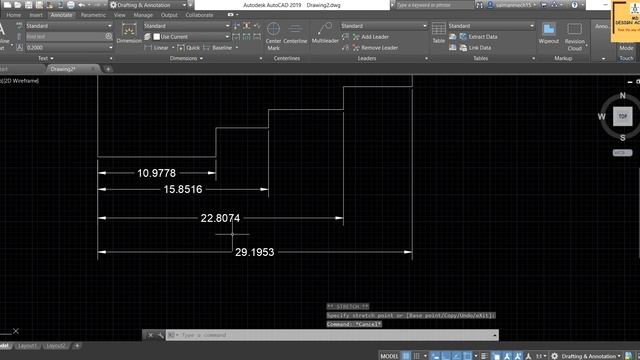Screen dimensions: 640x360
Task: Toggle the grid display in status bar
Action: pos(406,356)
